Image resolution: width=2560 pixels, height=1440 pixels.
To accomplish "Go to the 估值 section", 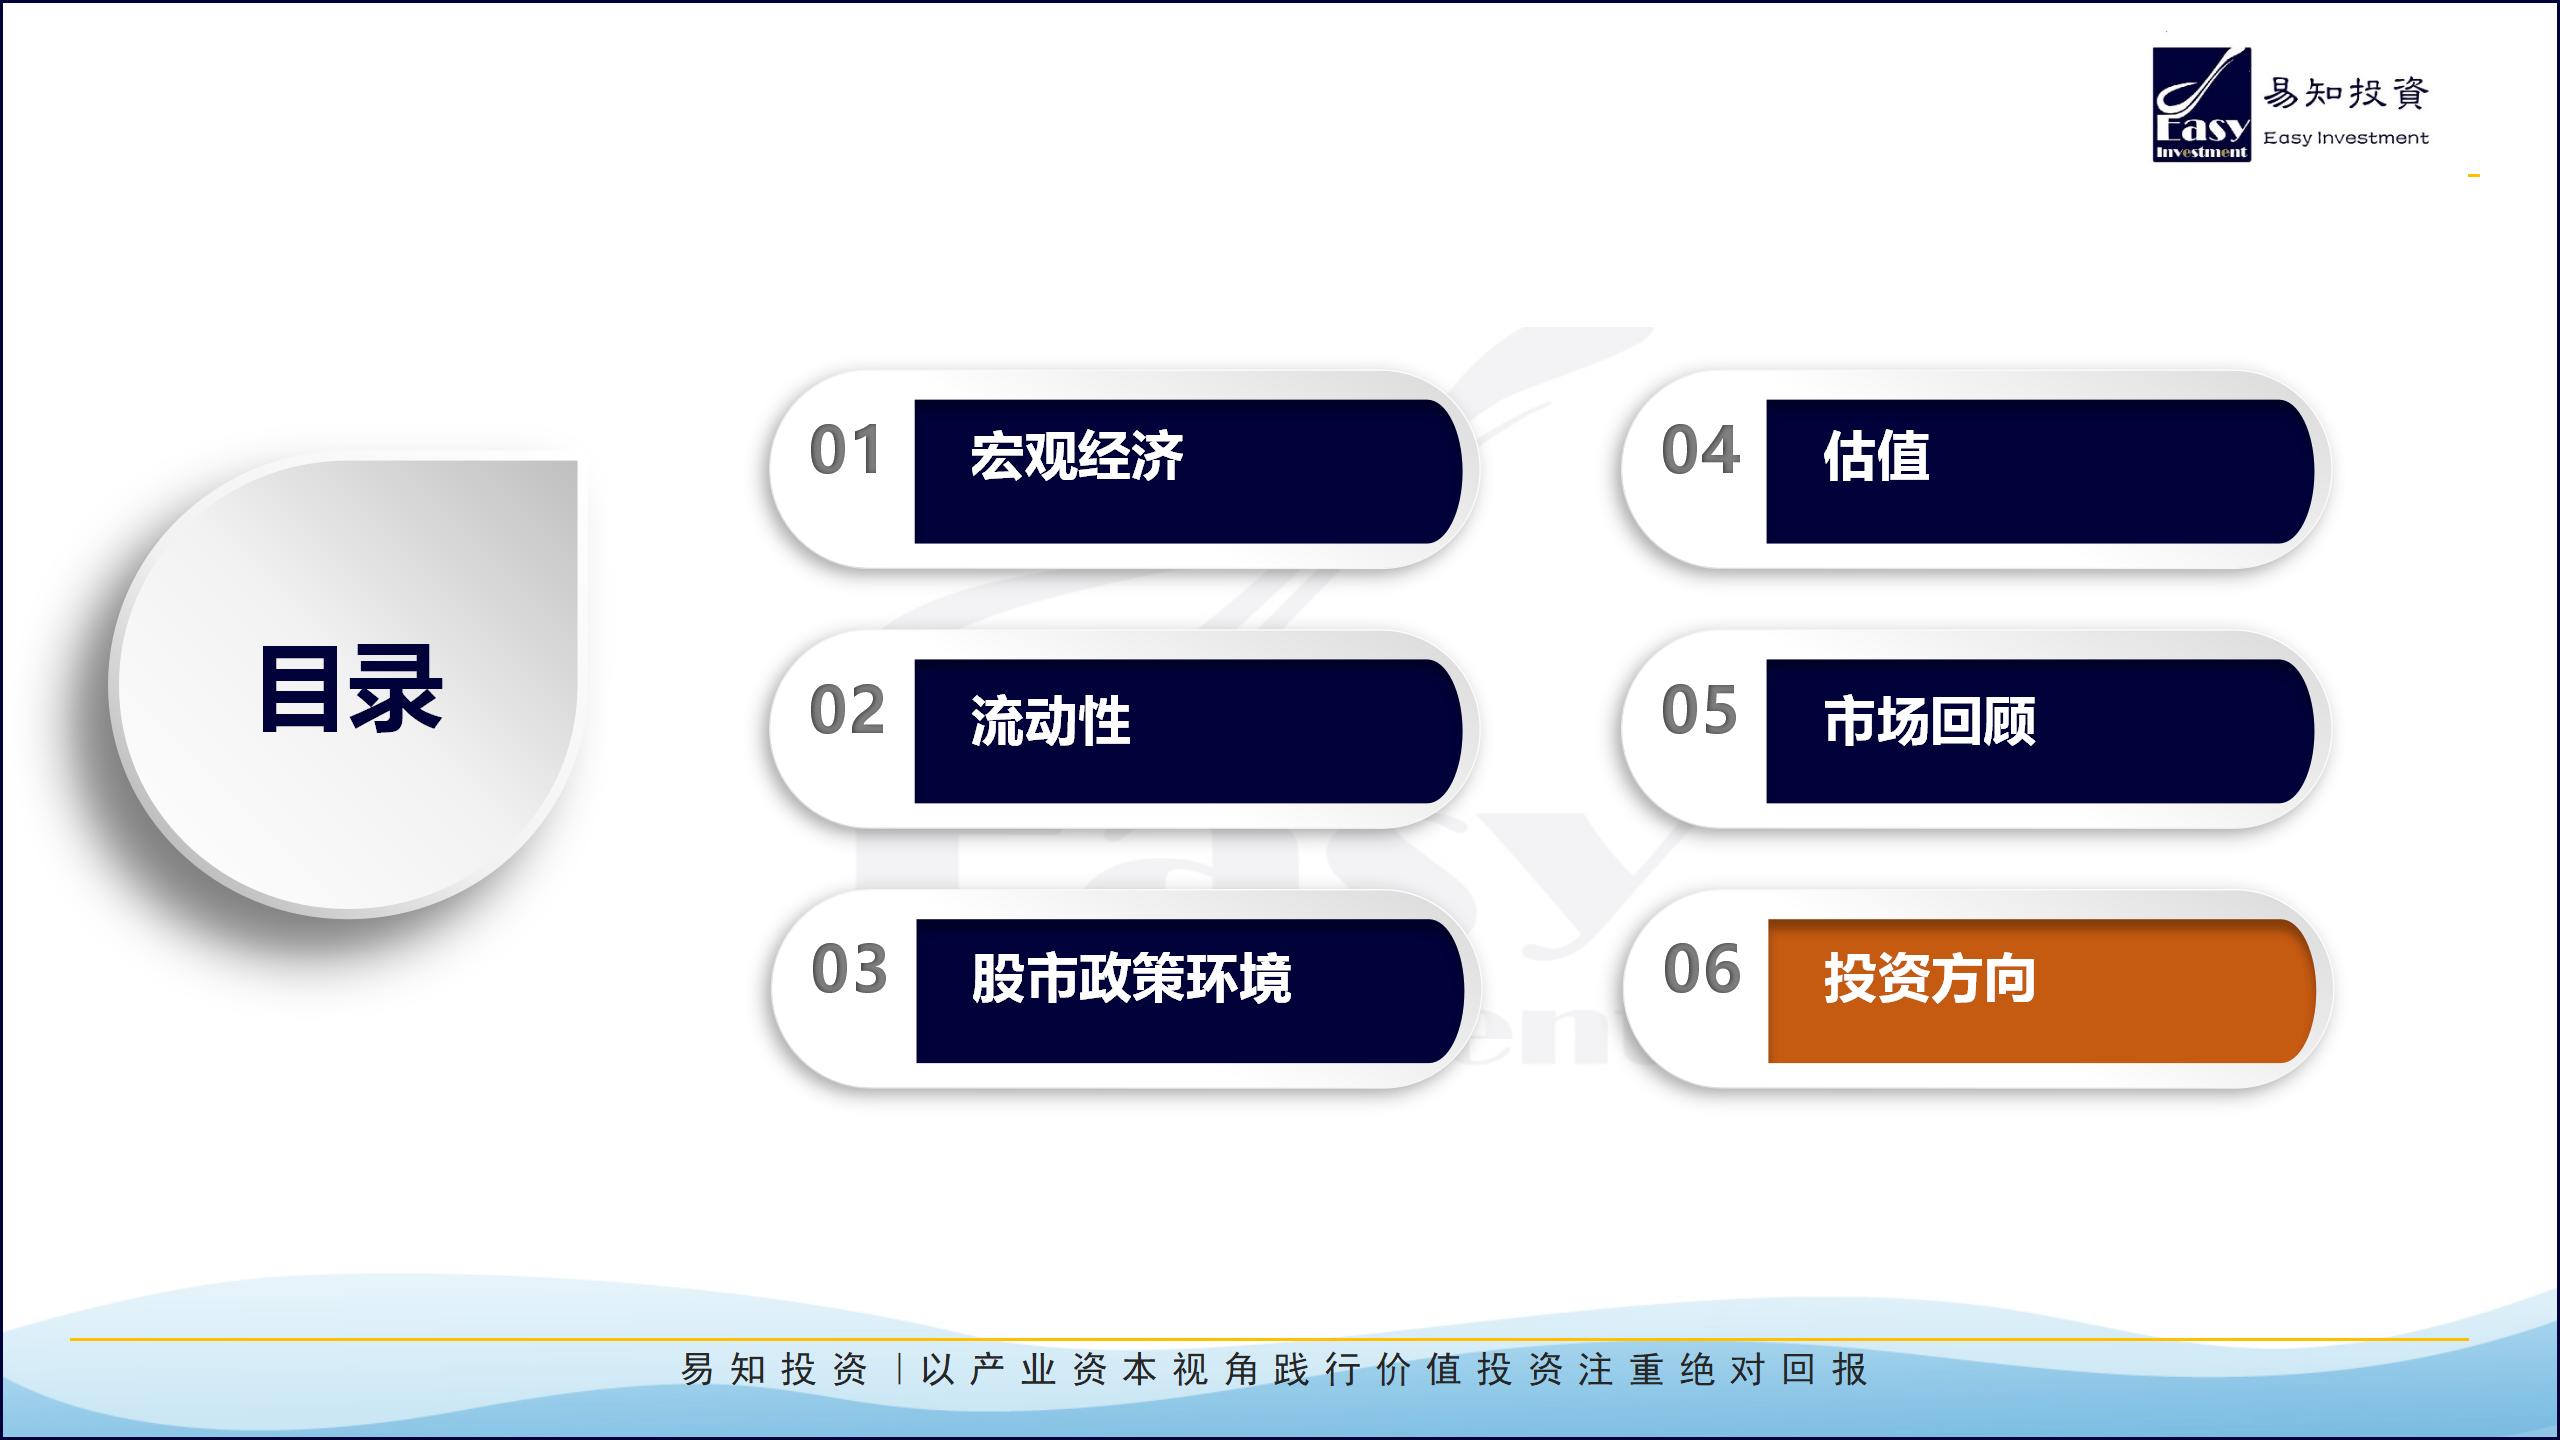I will point(2040,471).
